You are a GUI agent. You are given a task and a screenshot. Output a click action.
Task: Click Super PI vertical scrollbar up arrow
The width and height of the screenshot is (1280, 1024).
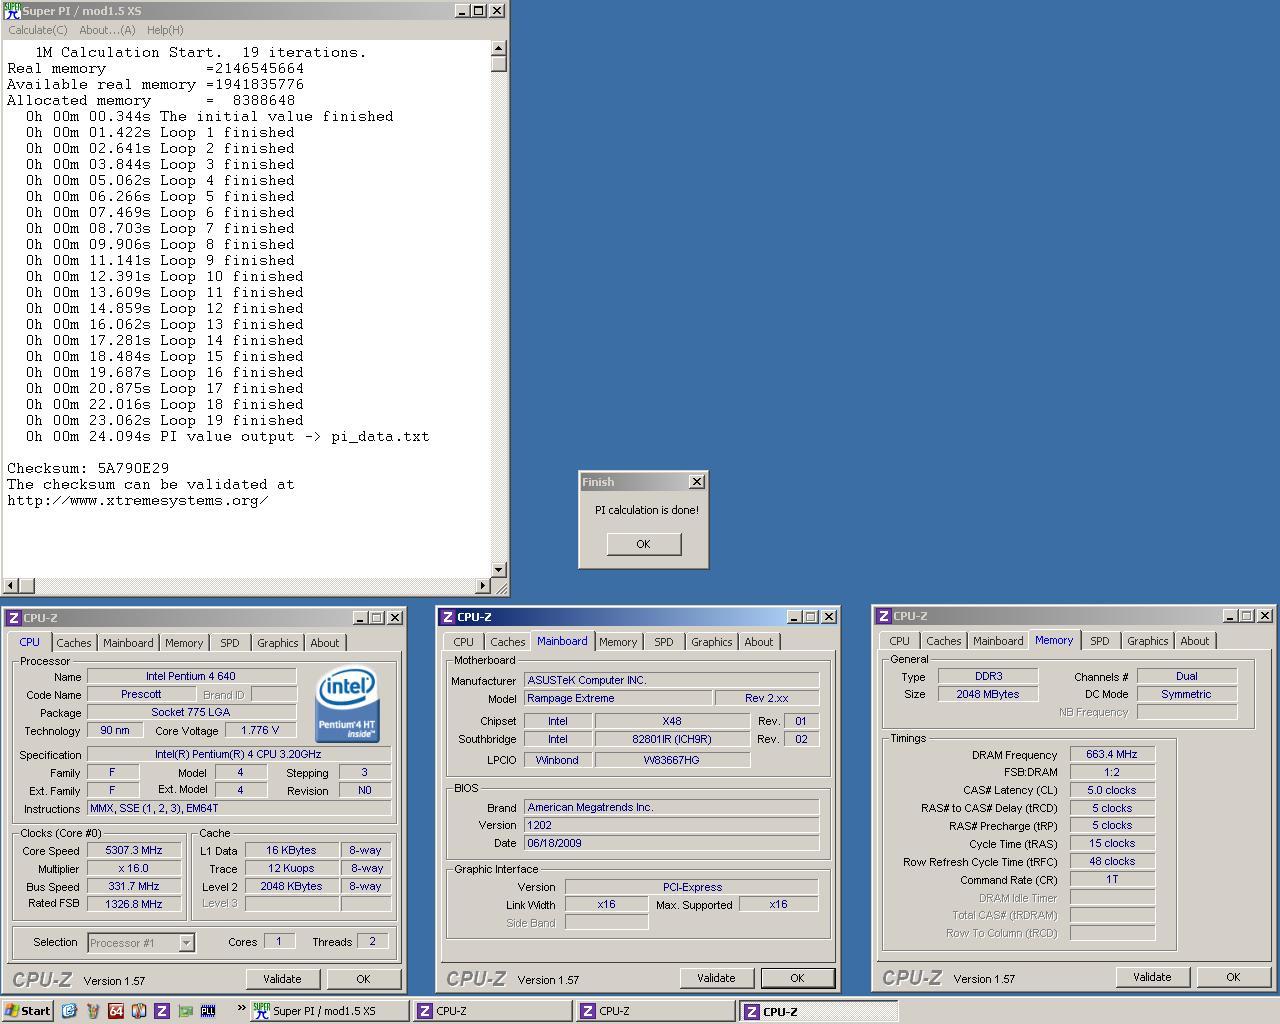499,48
